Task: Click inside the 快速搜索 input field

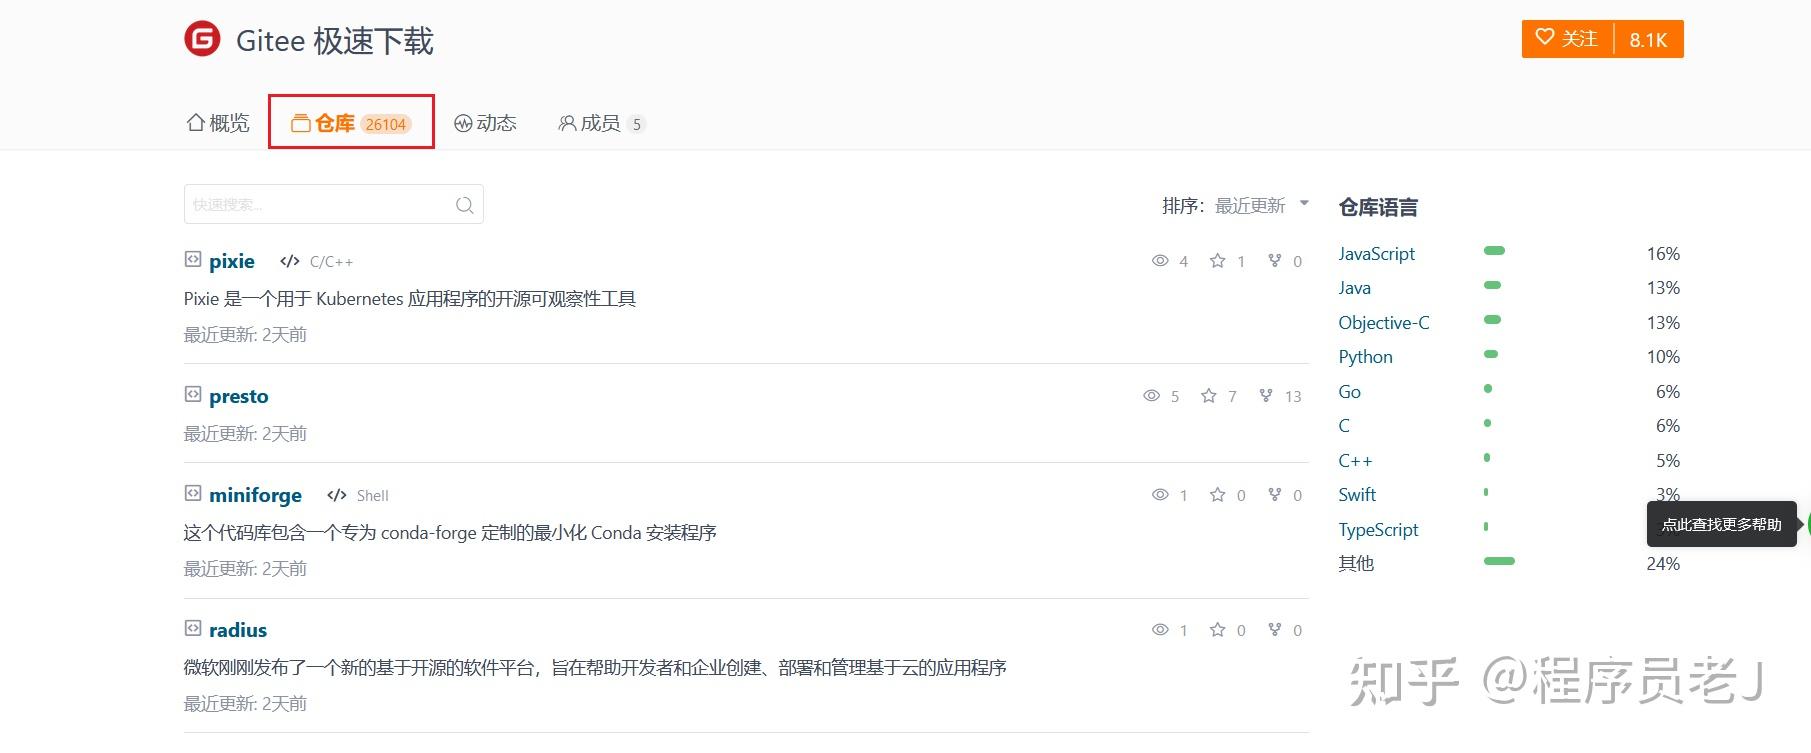Action: coord(310,204)
